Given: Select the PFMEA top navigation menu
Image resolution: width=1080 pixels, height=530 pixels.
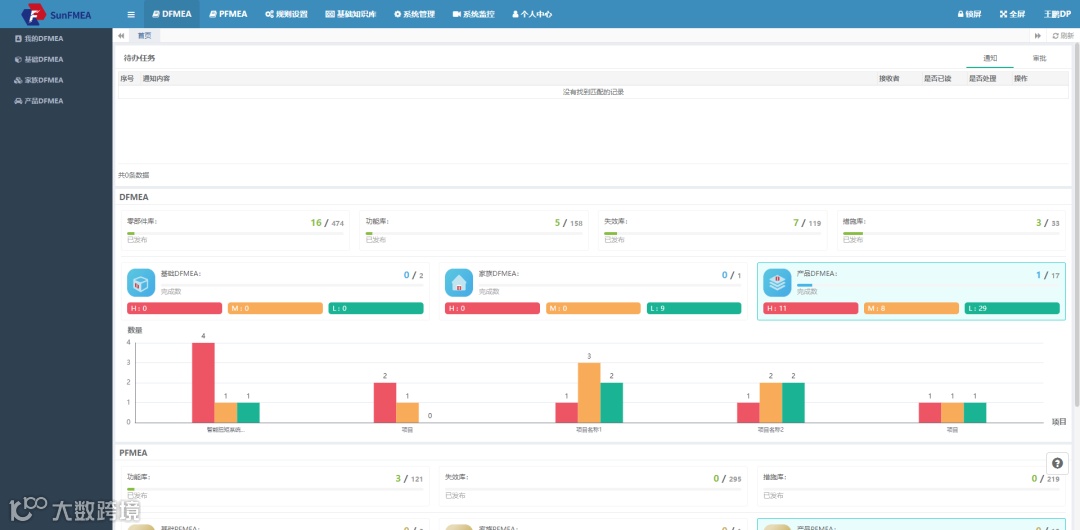Looking at the screenshot, I should tap(228, 14).
